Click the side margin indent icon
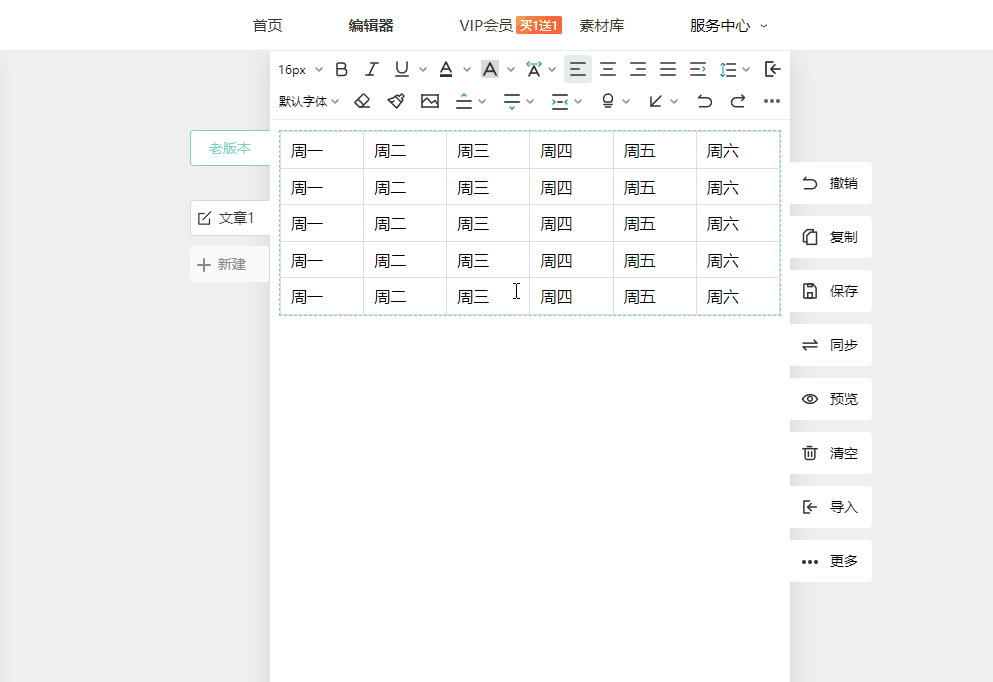Viewport: 993px width, 682px height. point(560,101)
